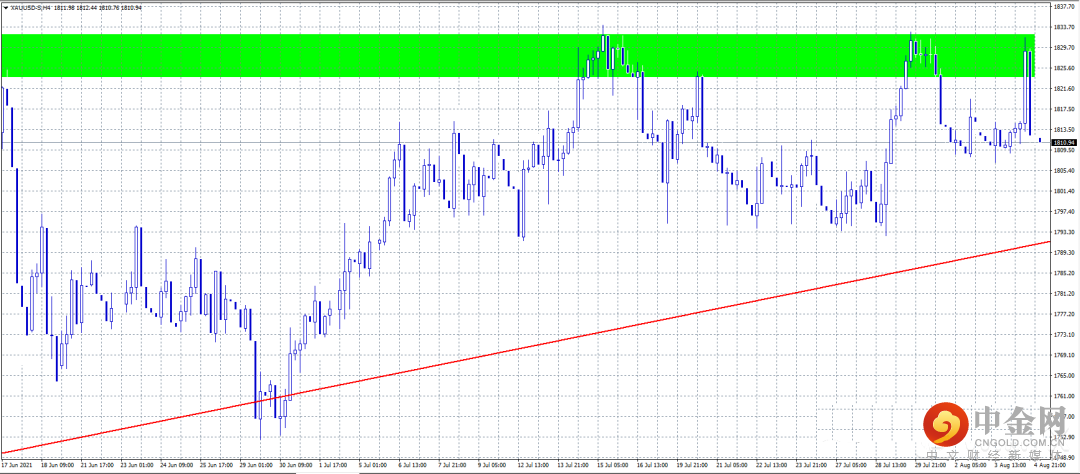
Task: Click the 13 Jul 21:00 time label
Action: click(572, 465)
